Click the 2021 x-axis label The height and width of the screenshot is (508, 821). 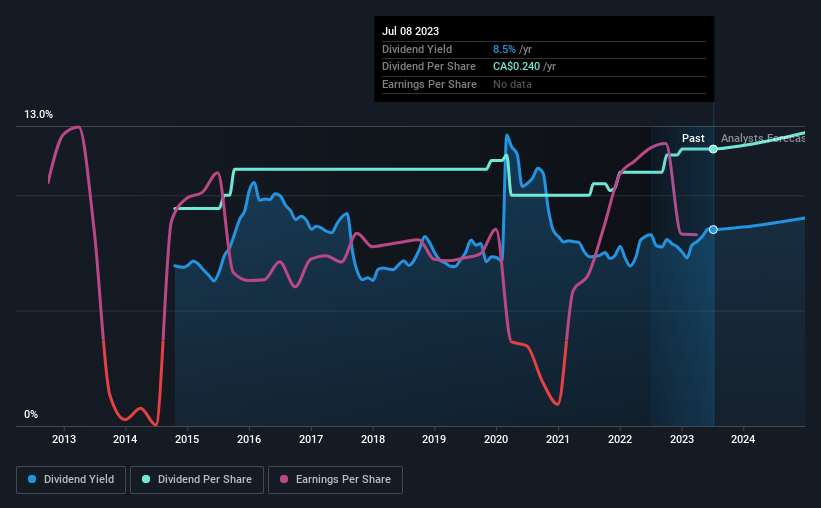coord(558,439)
